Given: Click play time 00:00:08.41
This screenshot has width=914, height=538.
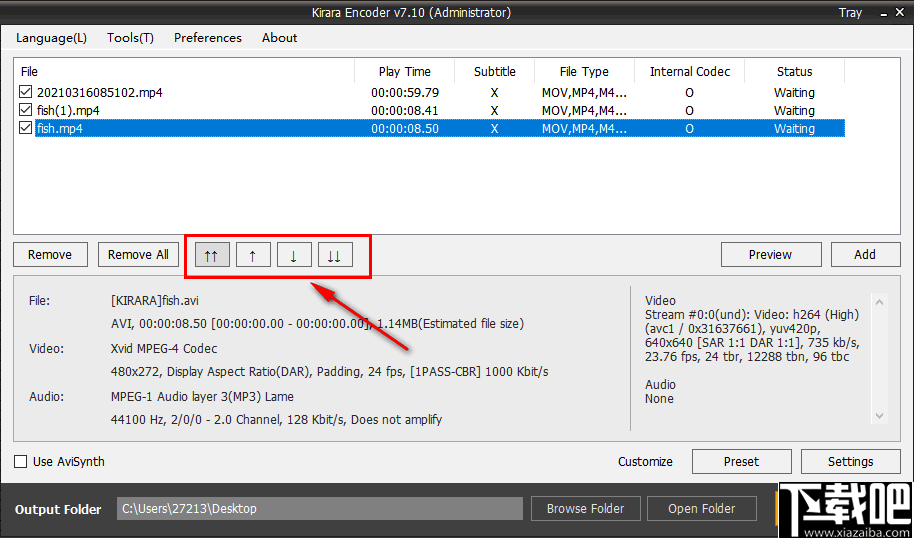Looking at the screenshot, I should point(405,110).
